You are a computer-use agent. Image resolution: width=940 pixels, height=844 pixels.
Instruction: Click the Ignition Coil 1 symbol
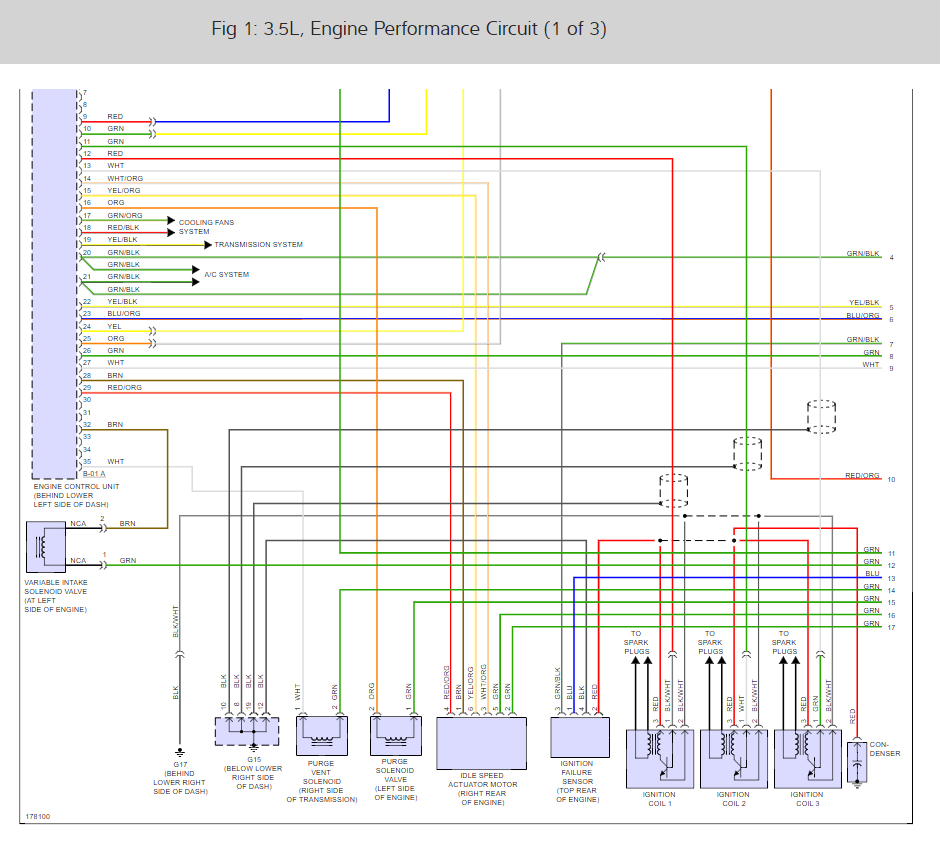(x=659, y=758)
